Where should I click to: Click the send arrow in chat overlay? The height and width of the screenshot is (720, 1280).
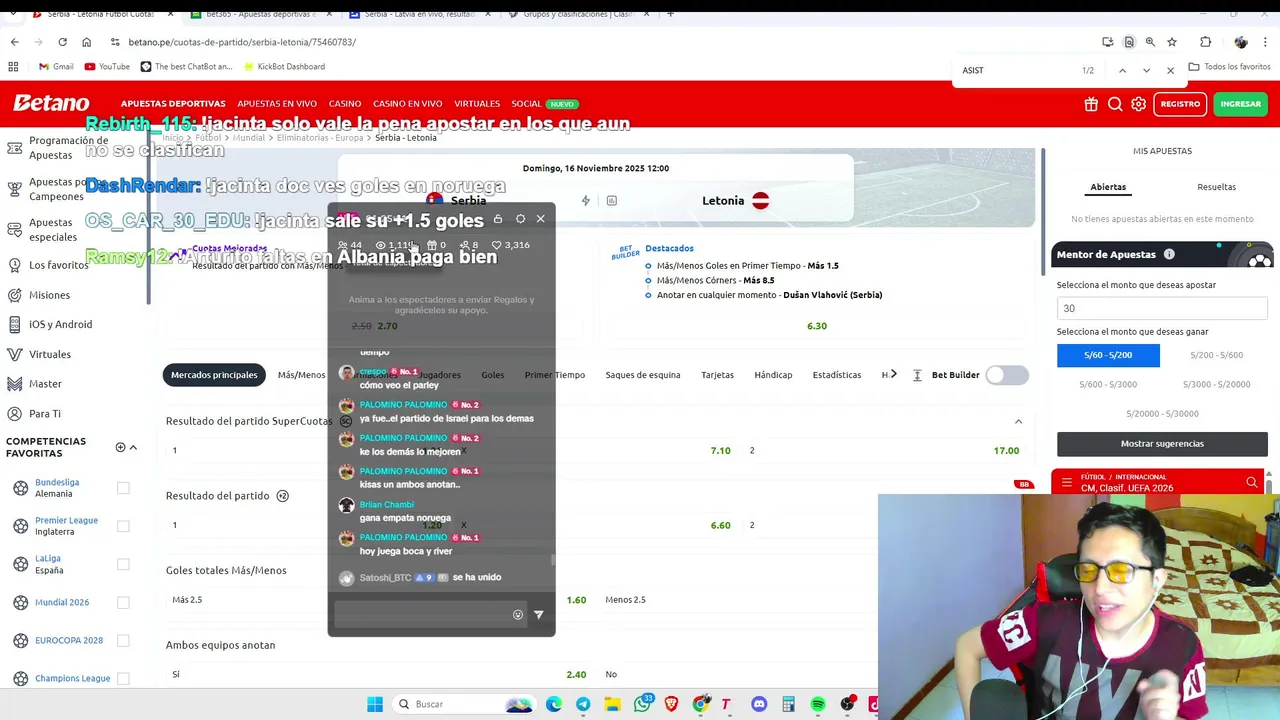point(539,615)
